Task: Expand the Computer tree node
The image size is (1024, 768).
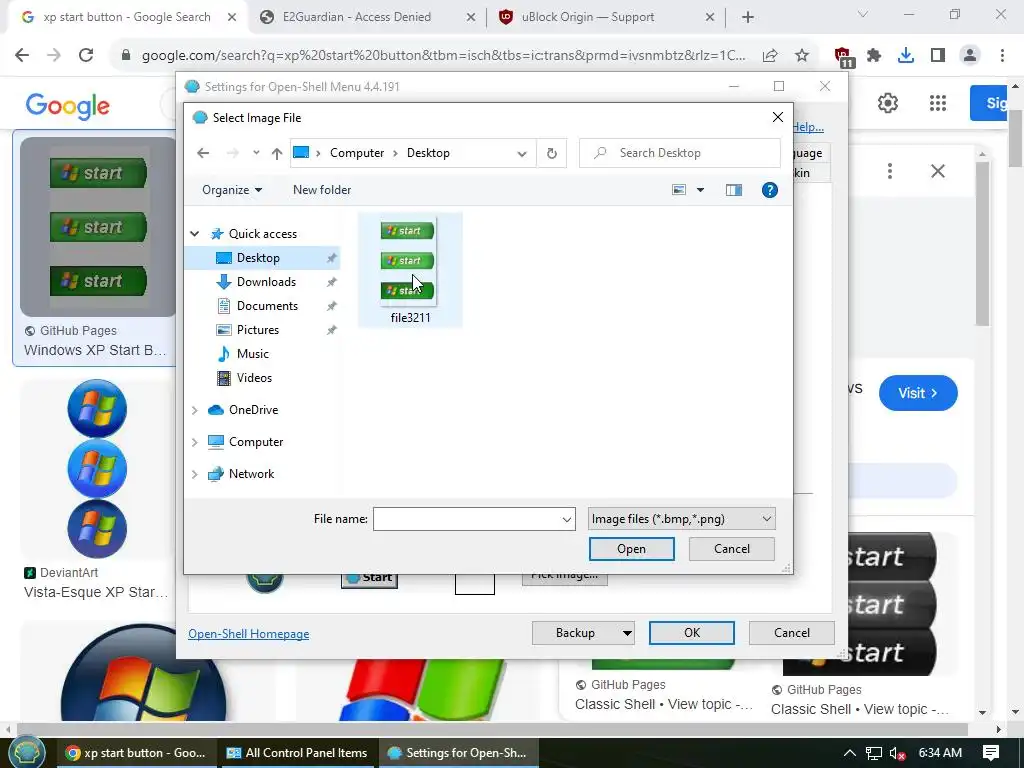Action: [x=195, y=442]
